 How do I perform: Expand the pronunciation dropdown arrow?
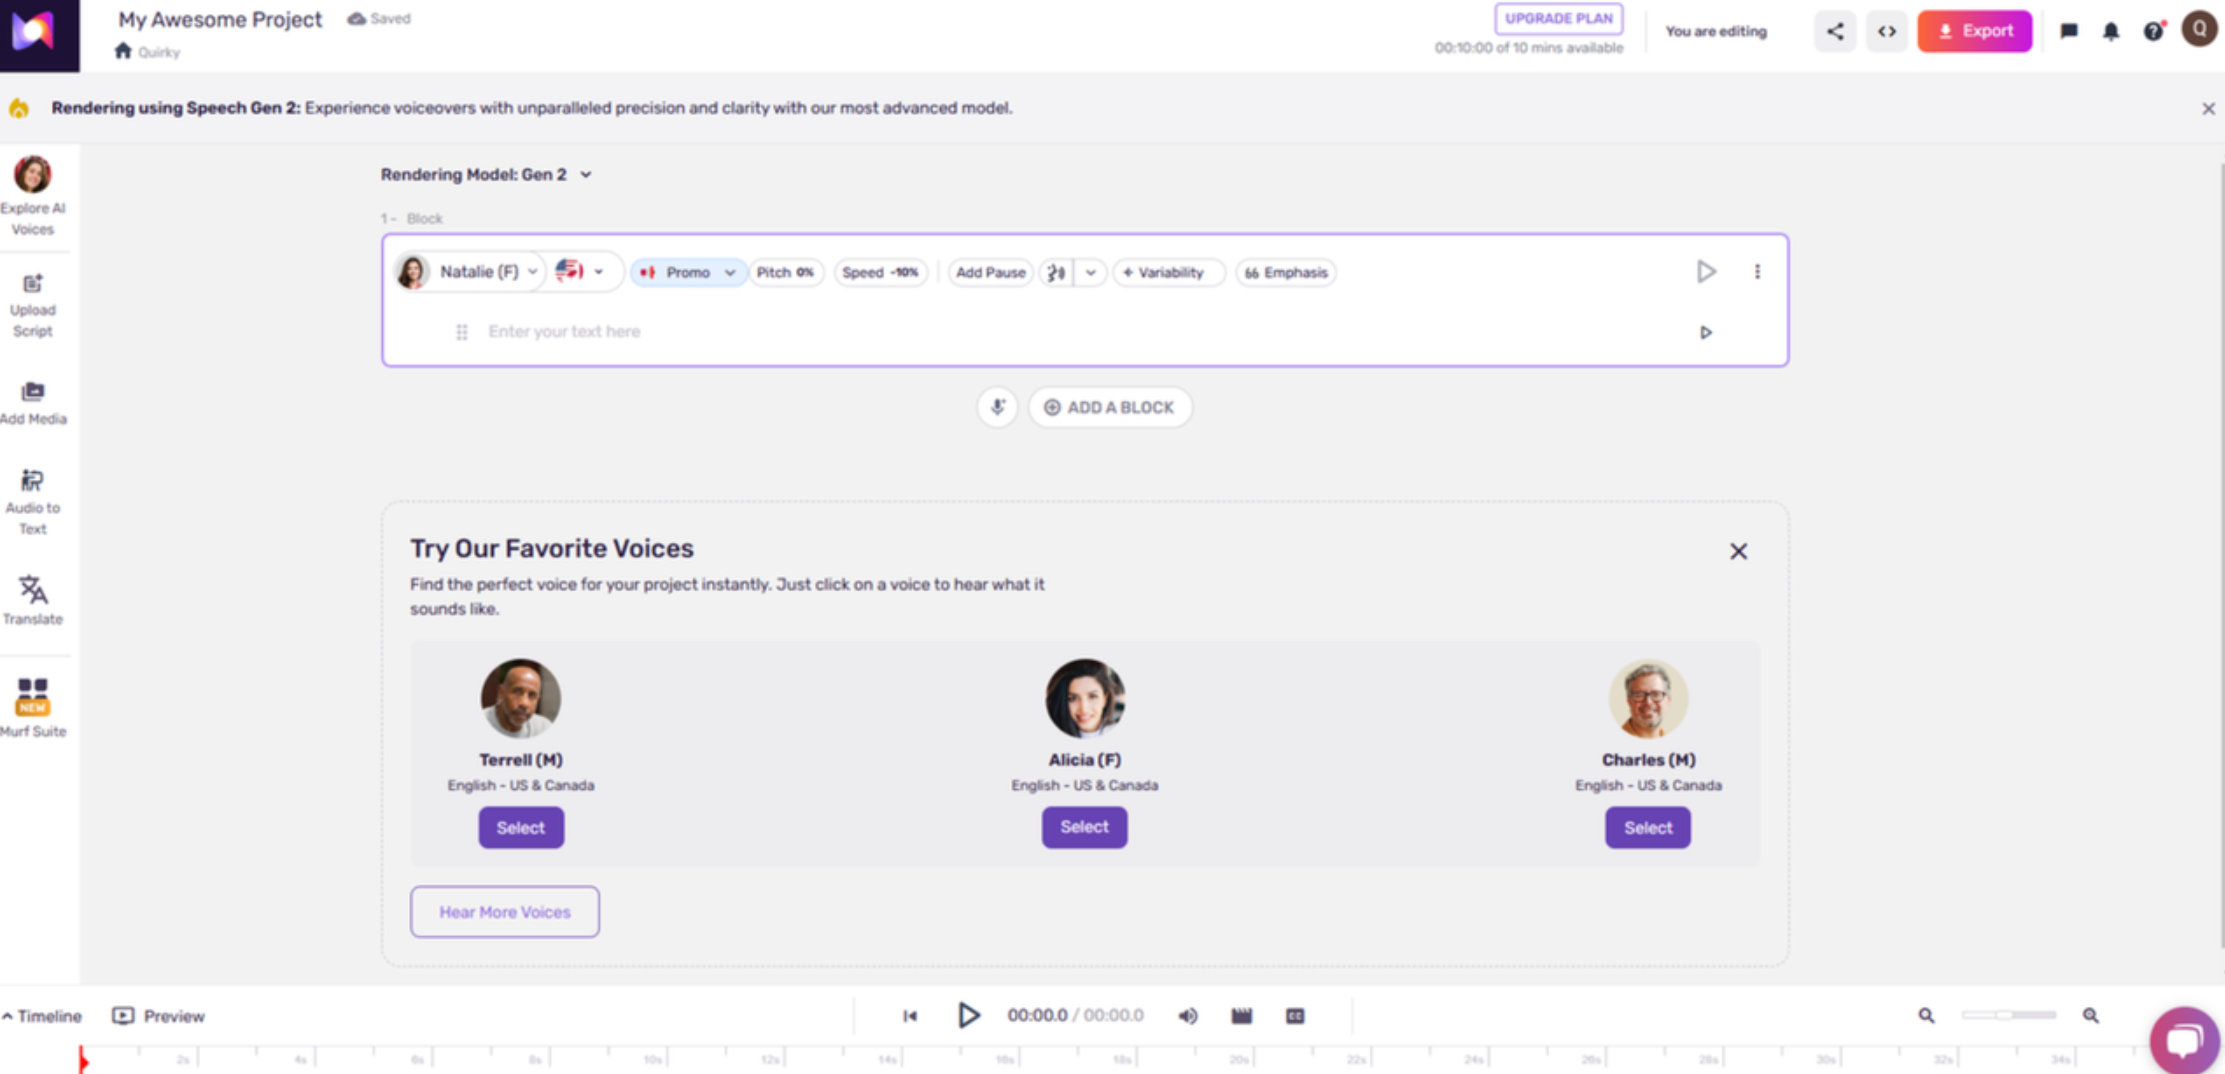[1090, 272]
